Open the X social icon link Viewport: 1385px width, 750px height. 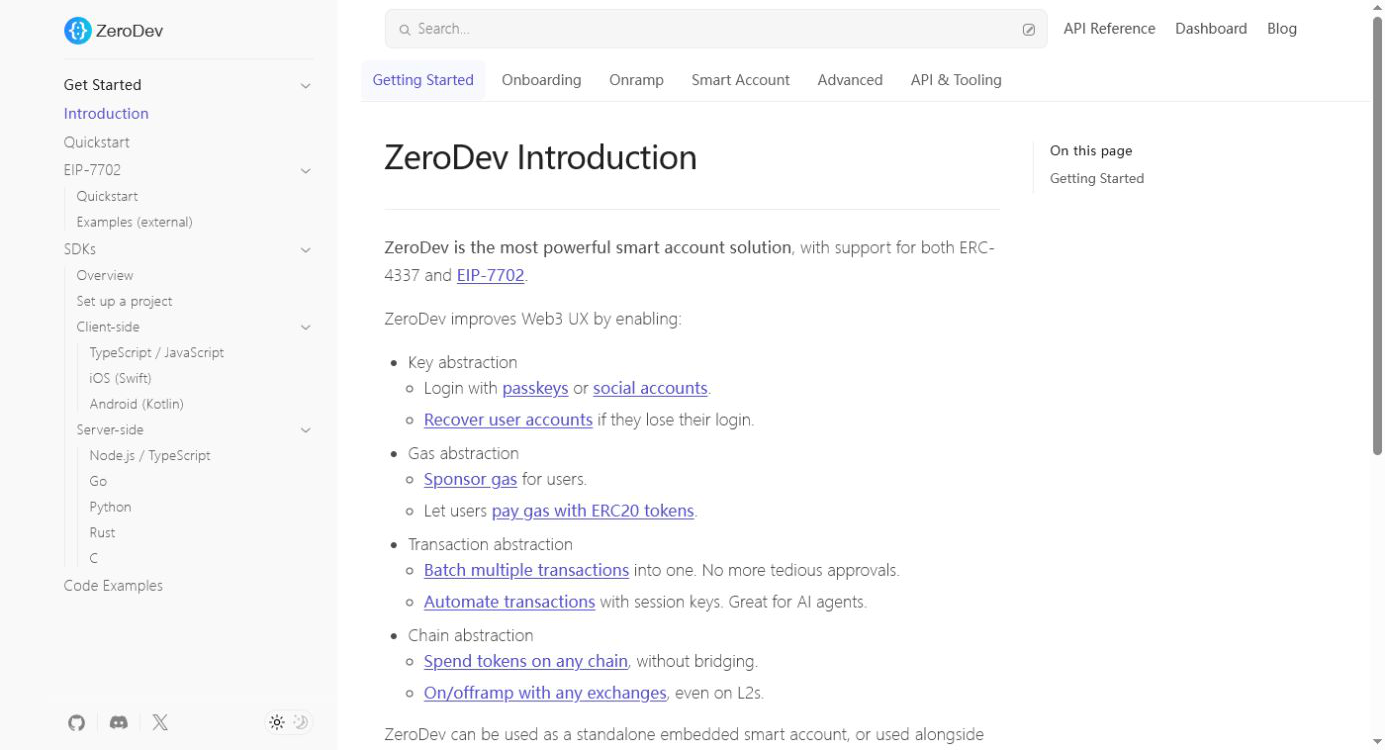(160, 722)
